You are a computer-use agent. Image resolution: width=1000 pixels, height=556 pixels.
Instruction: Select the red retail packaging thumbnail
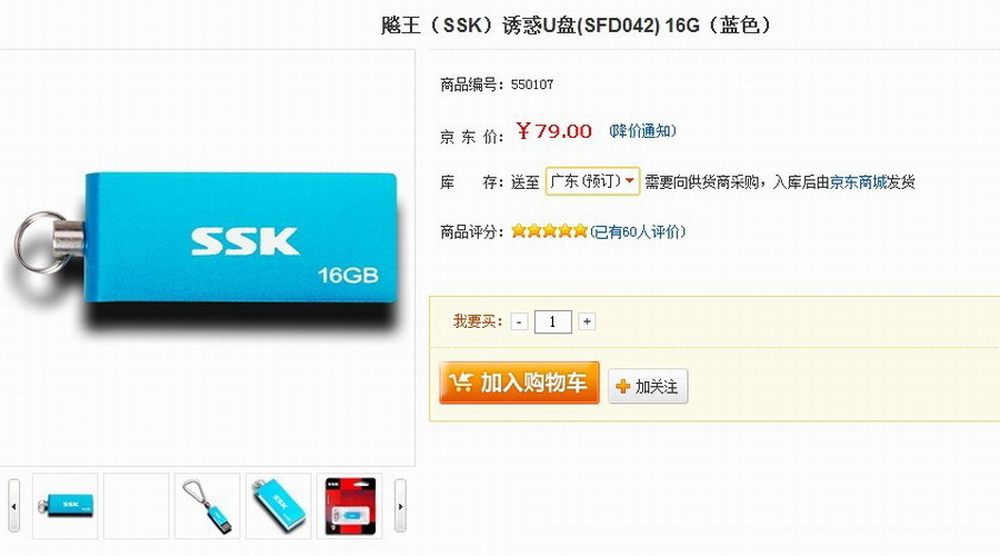[x=349, y=506]
